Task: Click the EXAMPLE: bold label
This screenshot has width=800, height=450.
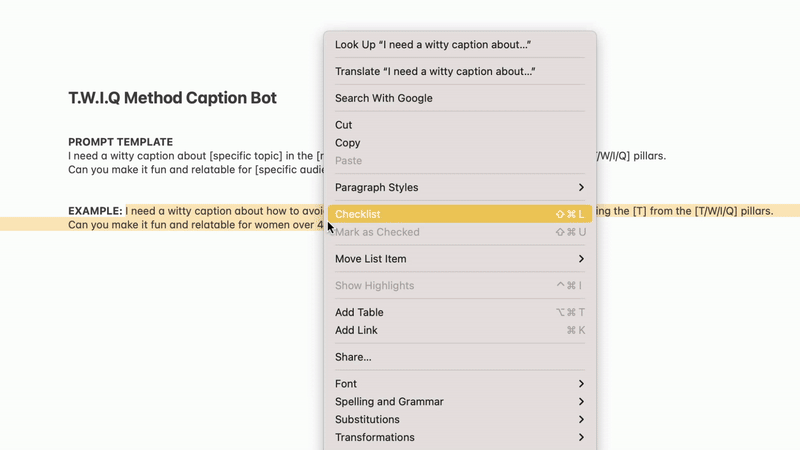Action: point(95,211)
